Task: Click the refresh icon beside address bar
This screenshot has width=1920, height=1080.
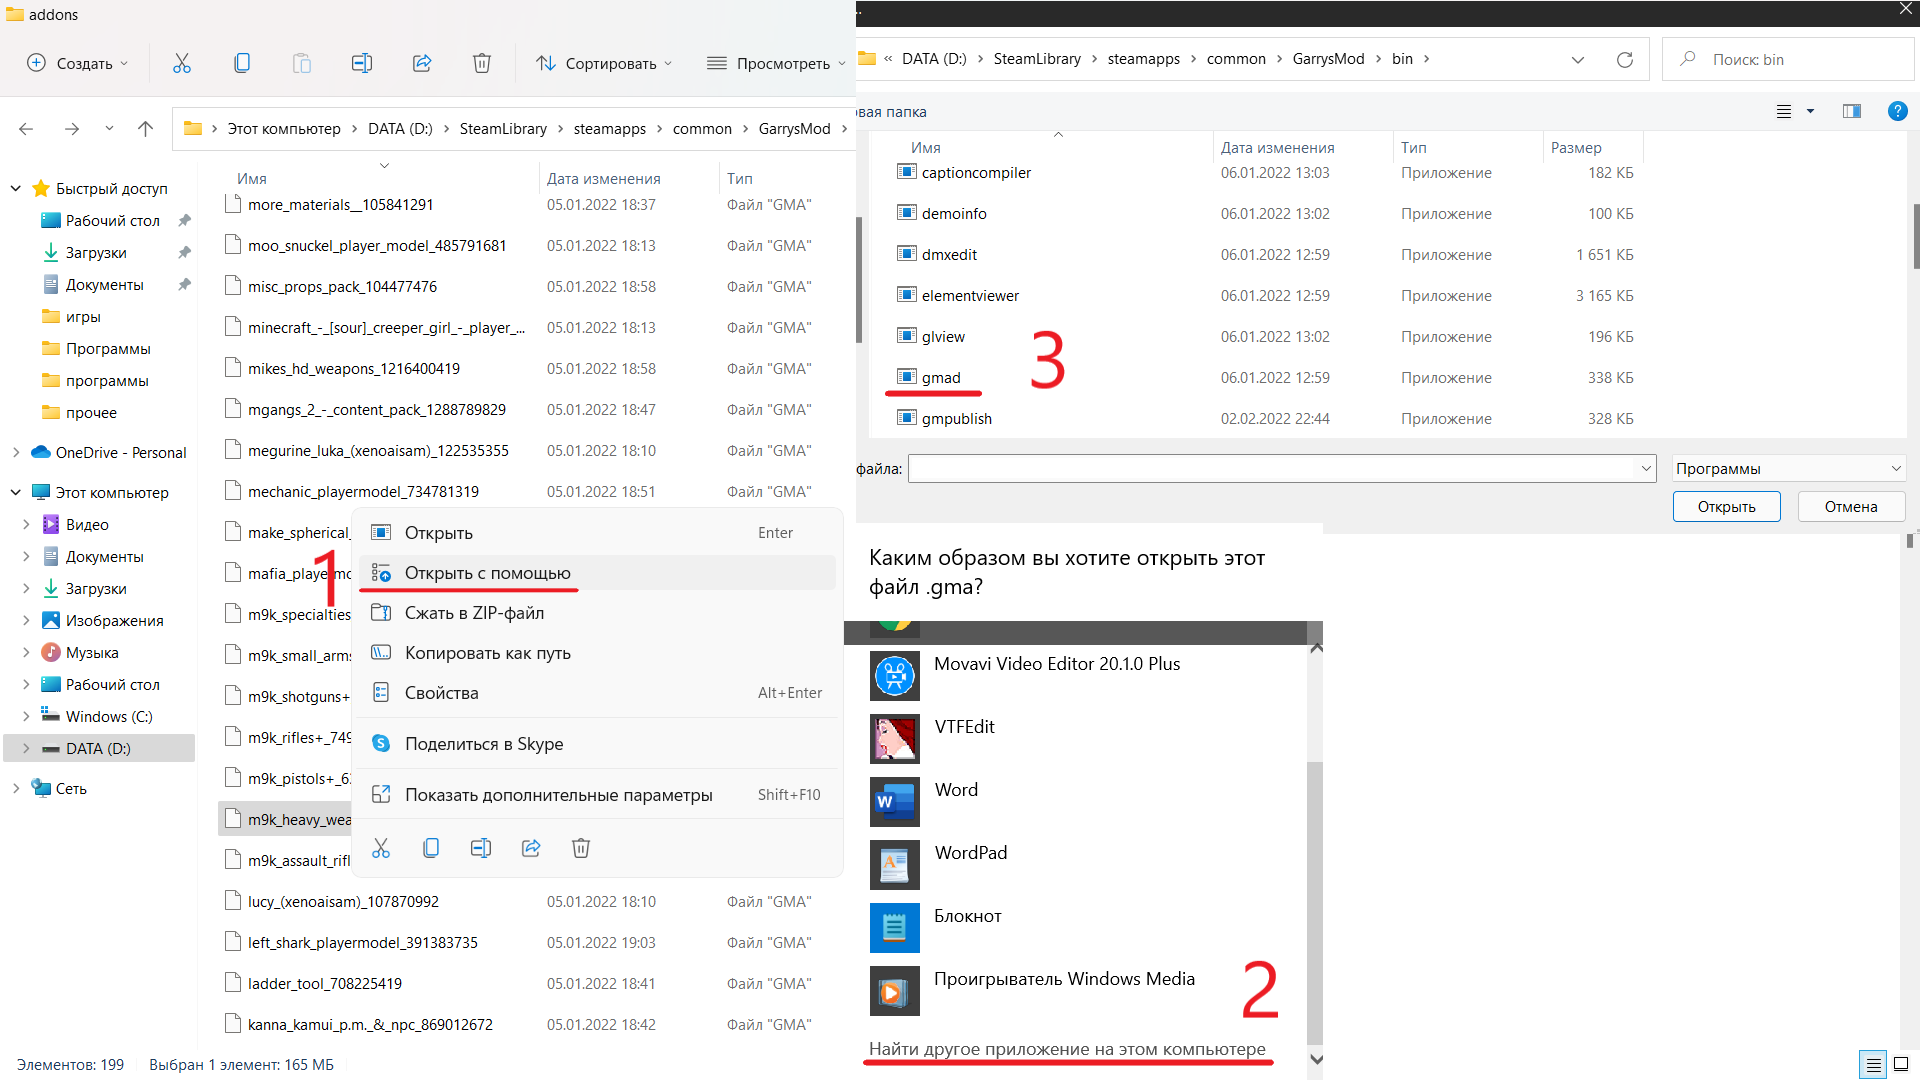Action: (1624, 60)
